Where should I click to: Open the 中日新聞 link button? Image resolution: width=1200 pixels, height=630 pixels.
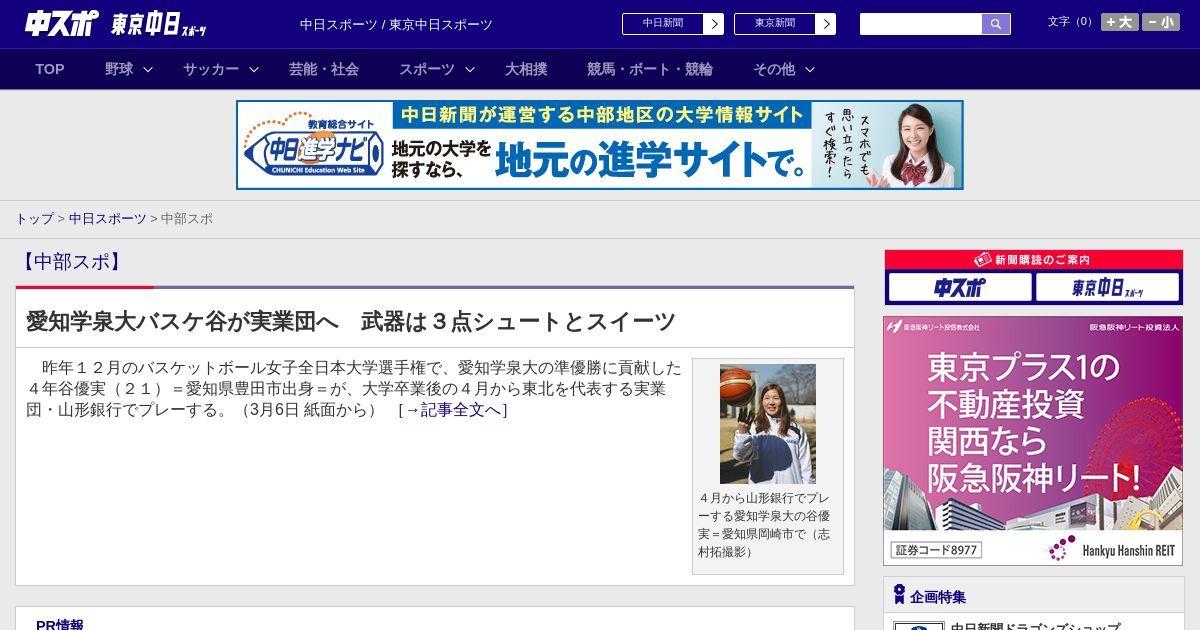663,24
